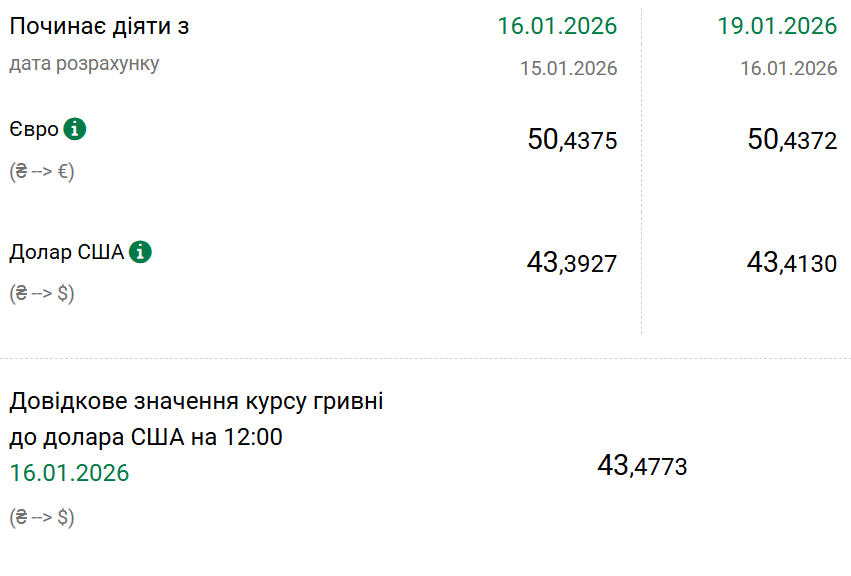Image resolution: width=851 pixels, height=576 pixels.
Task: Click (₴ --> $) text in the reference section
Action: pos(42,517)
